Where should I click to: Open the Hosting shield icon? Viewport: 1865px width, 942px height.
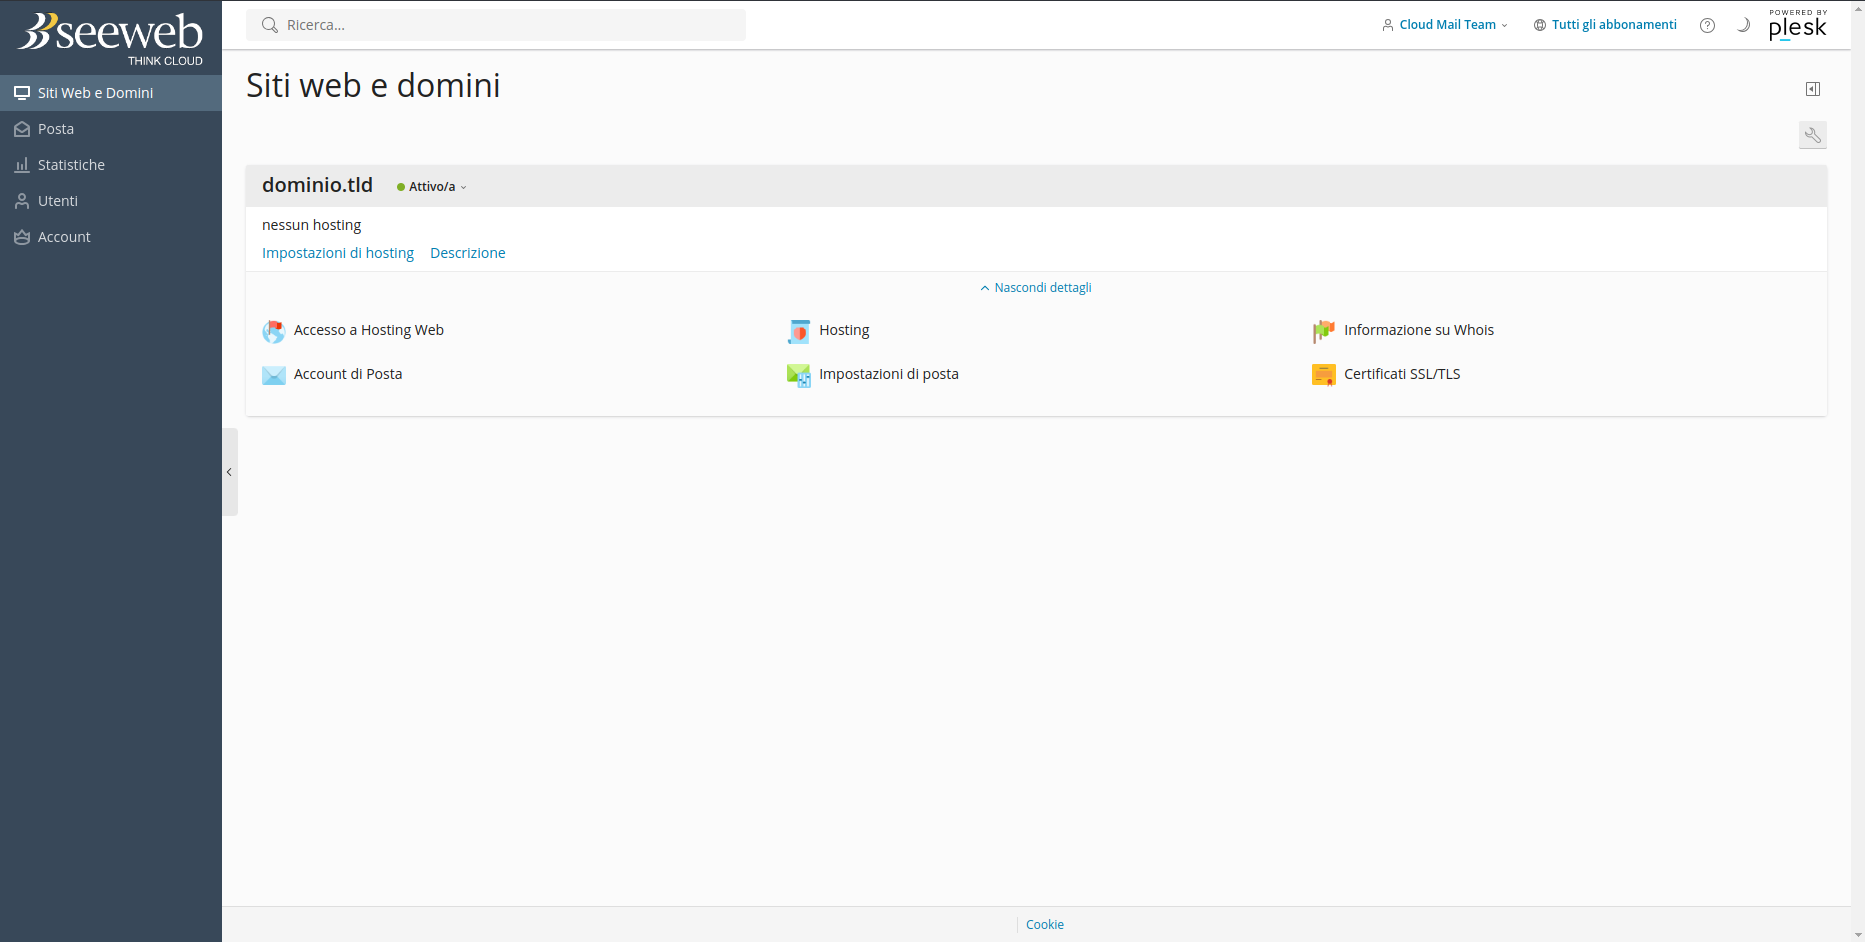[798, 331]
